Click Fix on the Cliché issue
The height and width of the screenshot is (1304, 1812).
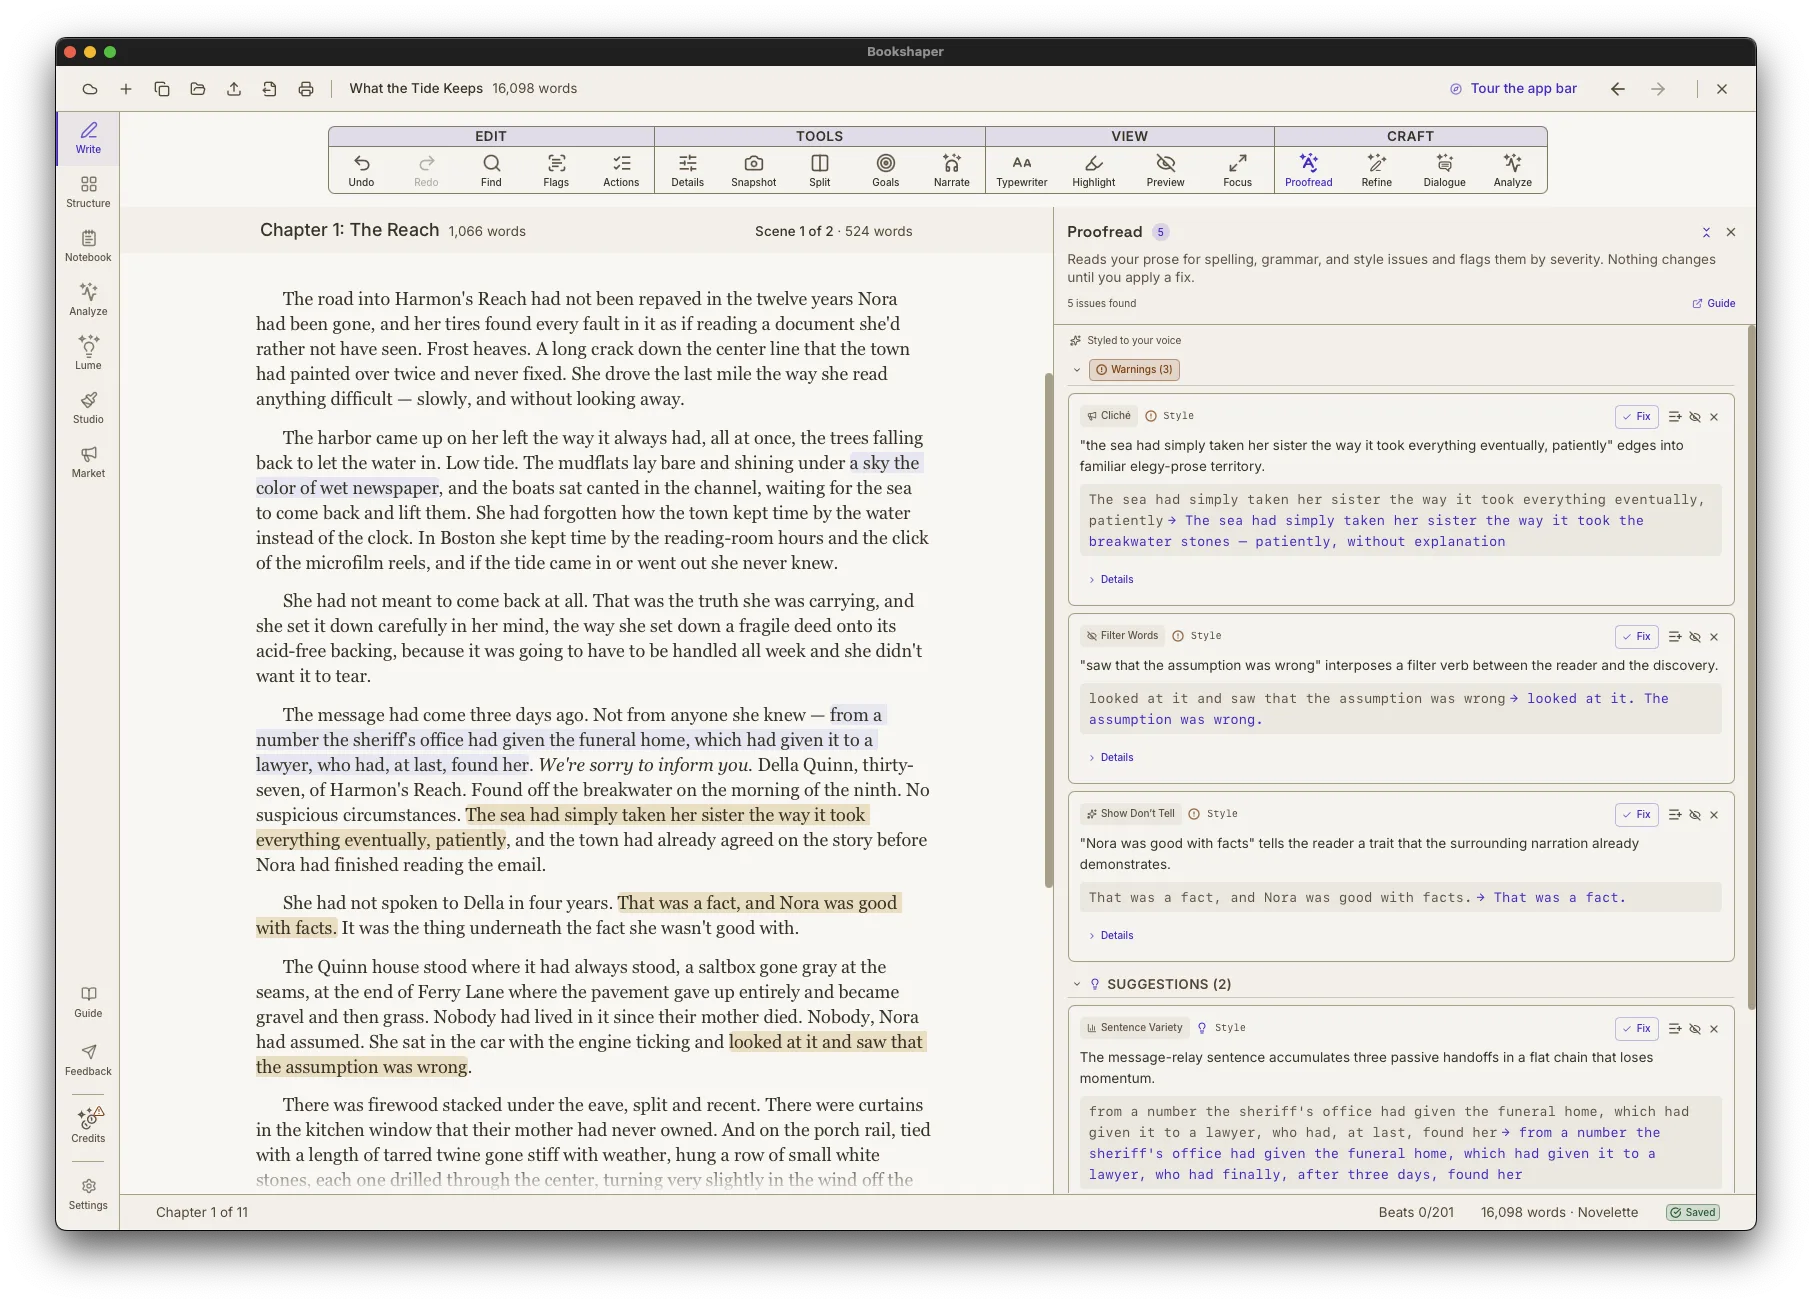pyautogui.click(x=1637, y=417)
